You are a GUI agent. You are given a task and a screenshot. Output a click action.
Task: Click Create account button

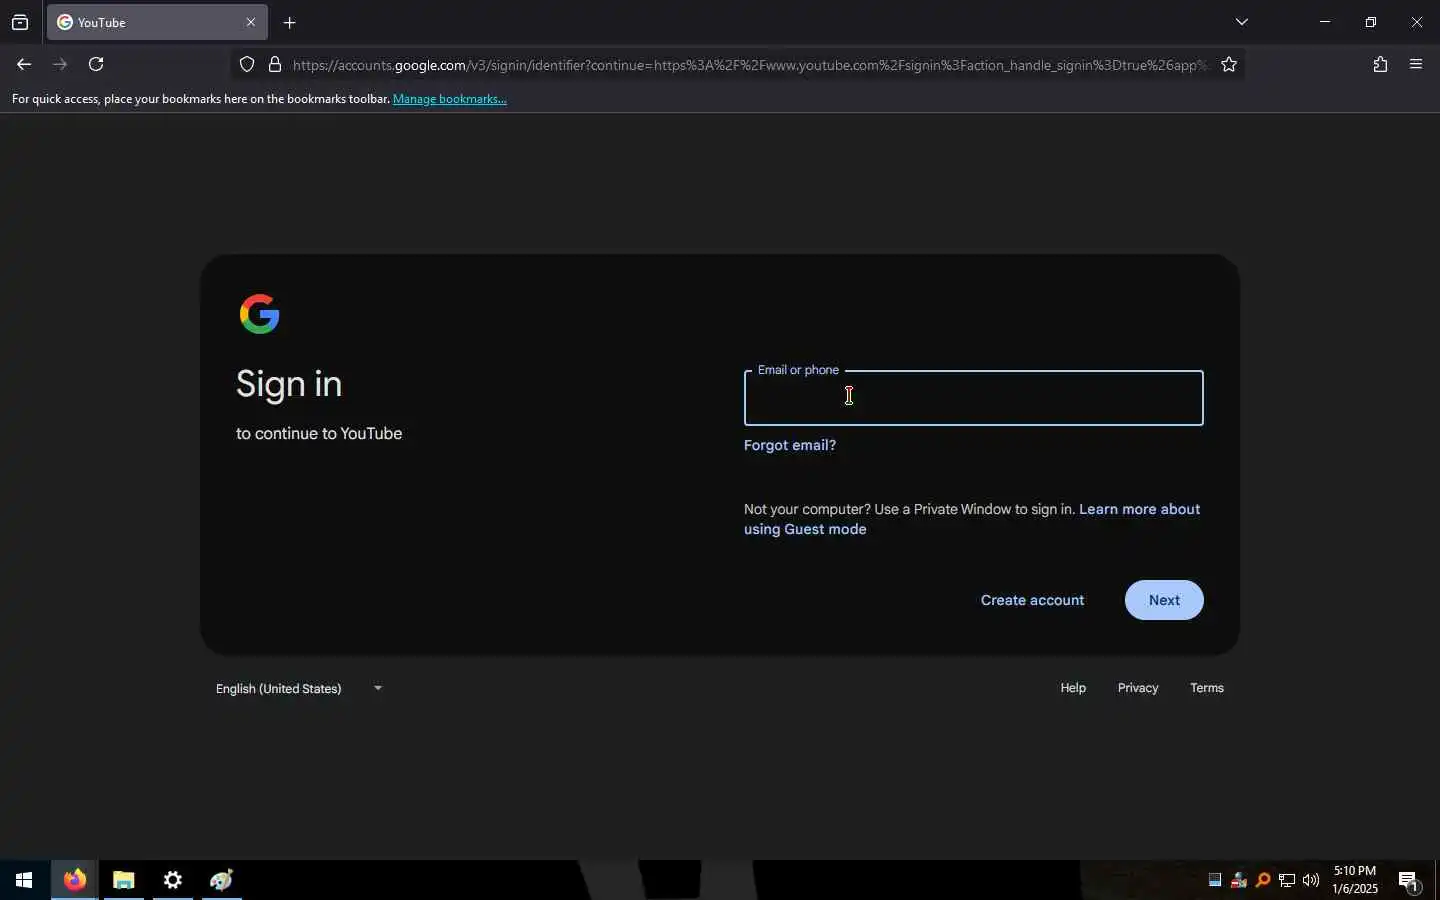1032,600
